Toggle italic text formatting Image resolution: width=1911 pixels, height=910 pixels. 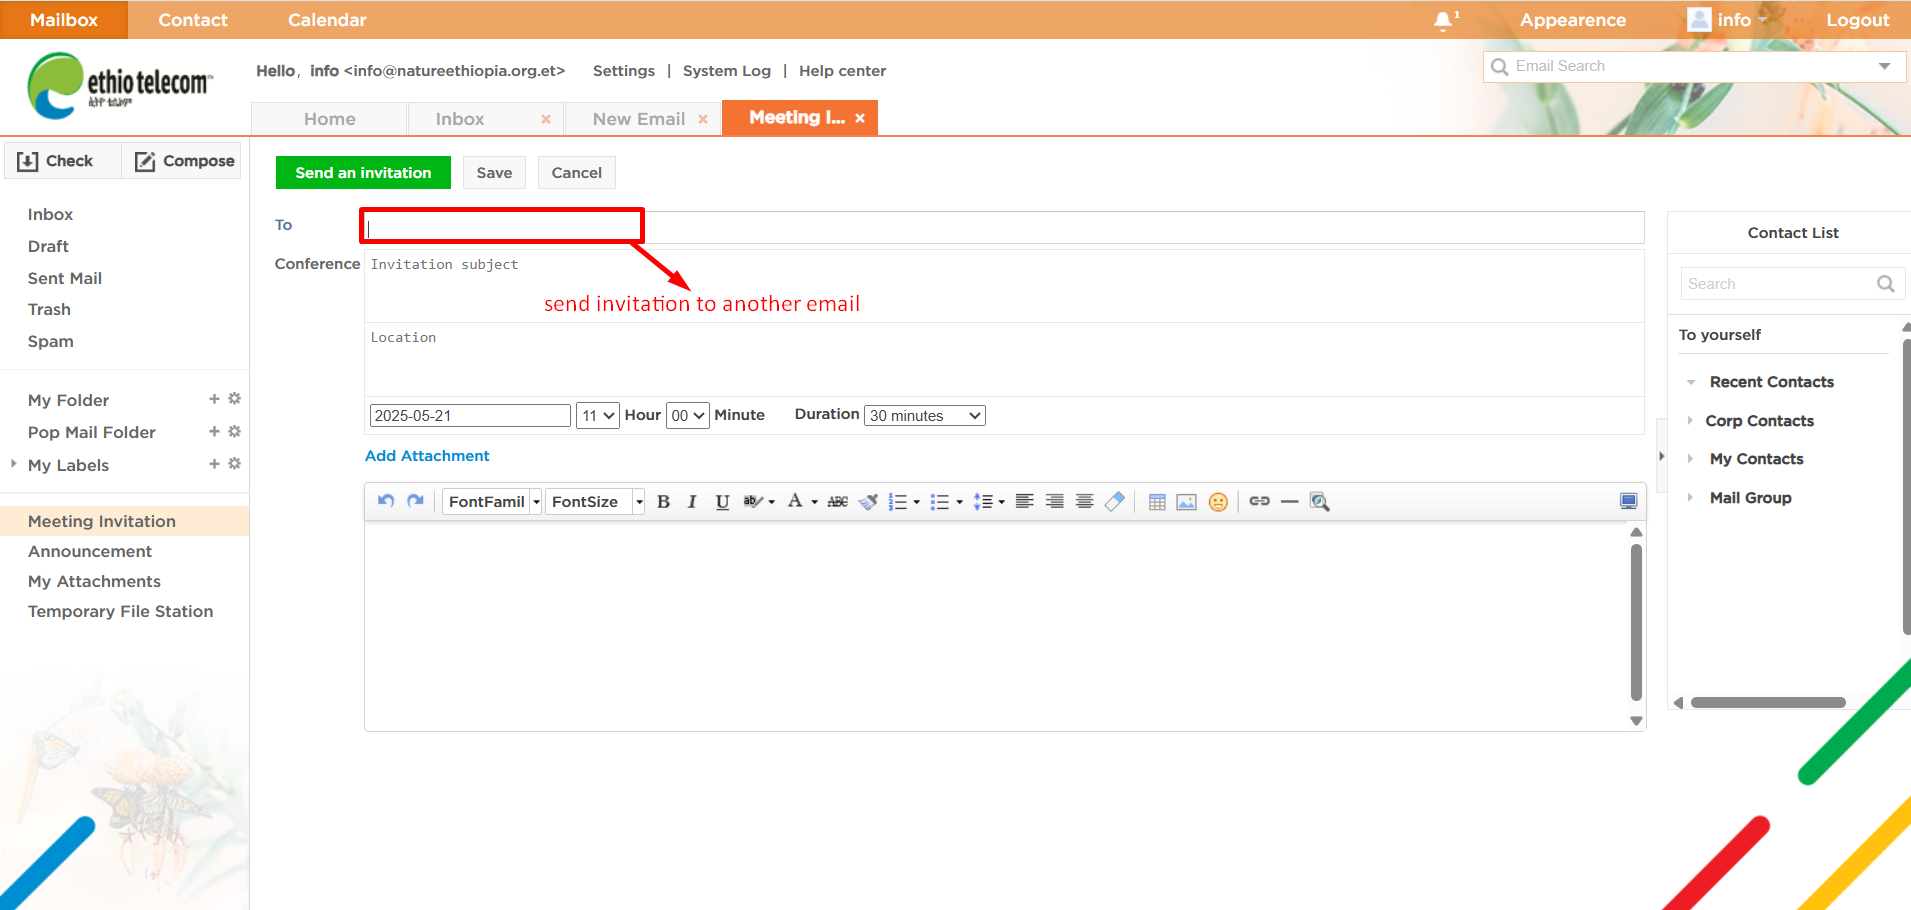[x=692, y=502]
